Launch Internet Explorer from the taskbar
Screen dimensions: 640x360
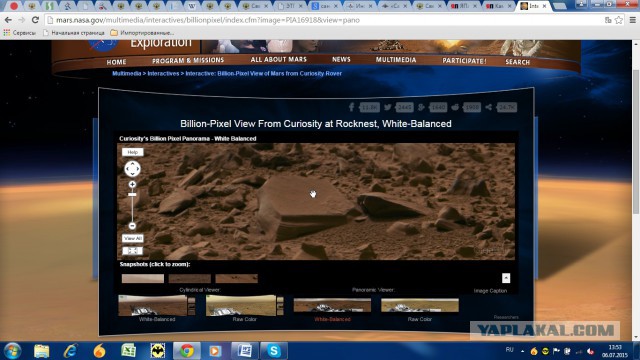[71, 351]
